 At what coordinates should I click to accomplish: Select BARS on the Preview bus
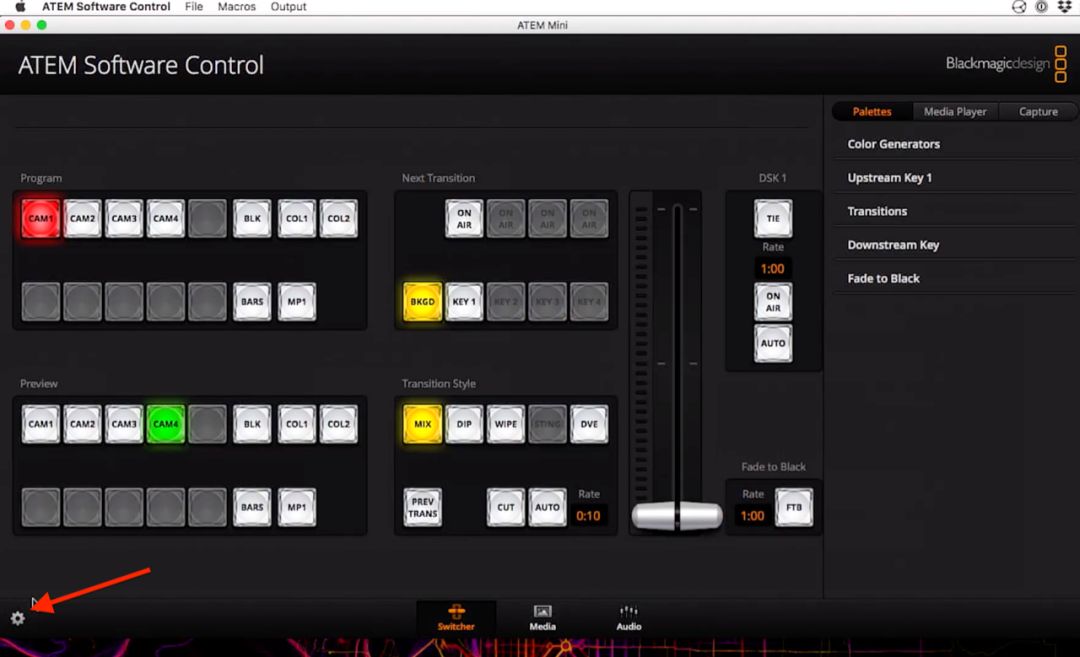coord(252,508)
